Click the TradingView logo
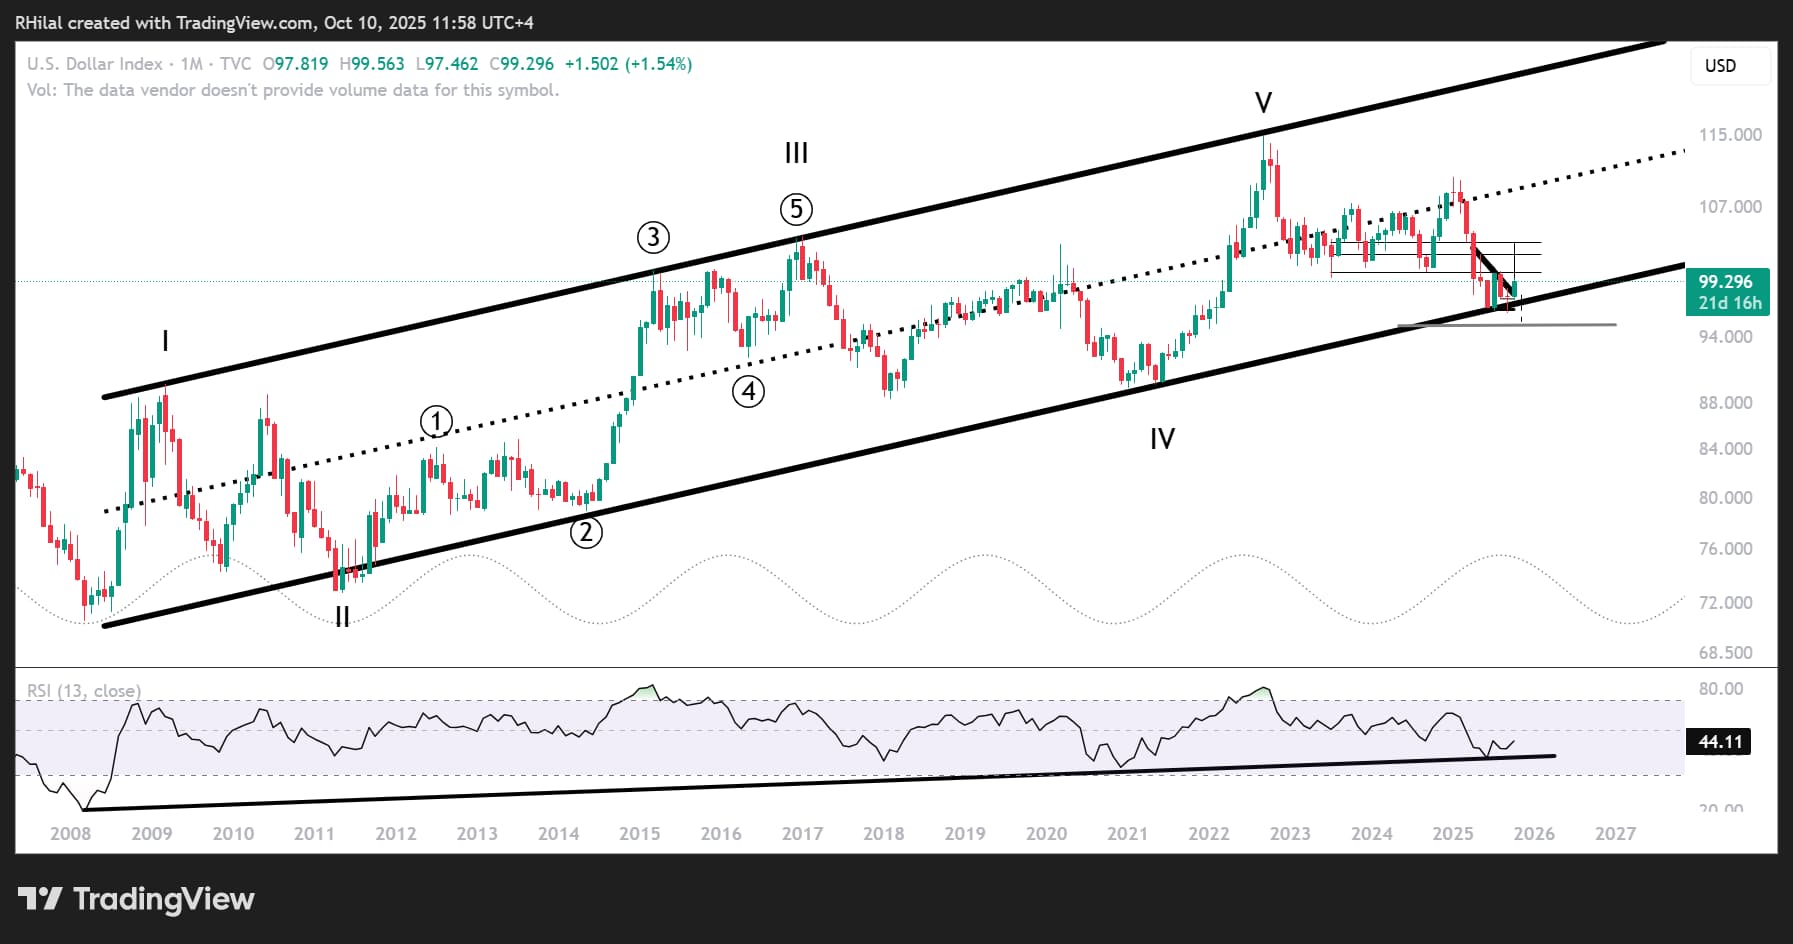 136,899
